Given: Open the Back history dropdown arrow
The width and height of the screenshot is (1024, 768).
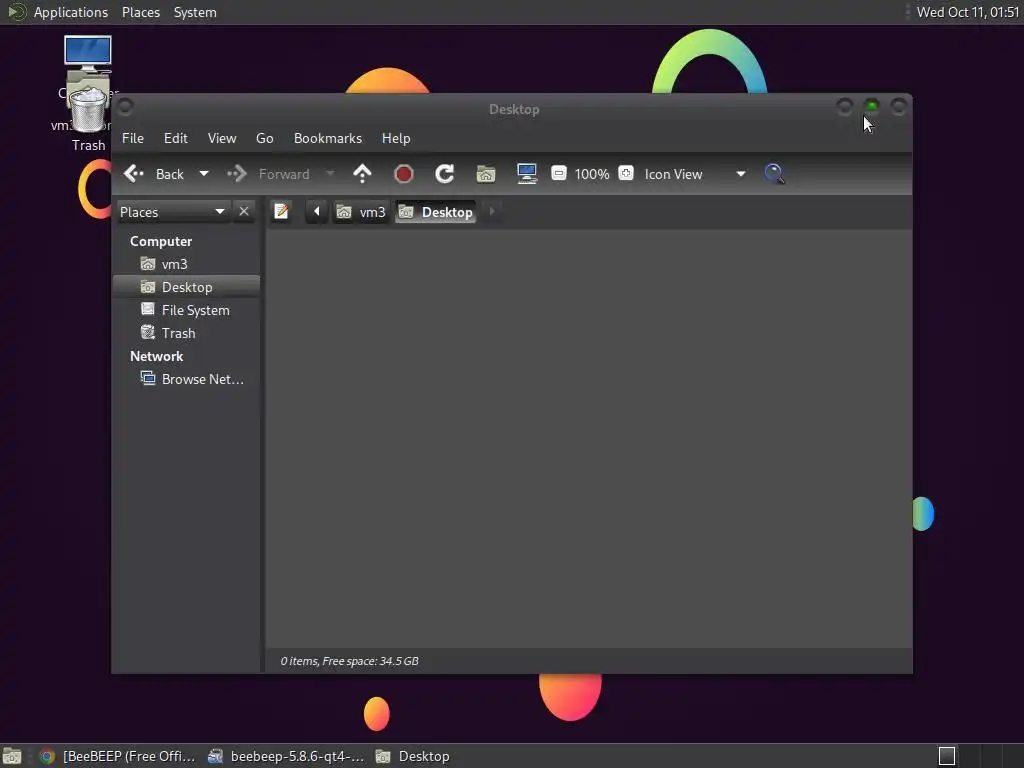Looking at the screenshot, I should (204, 174).
